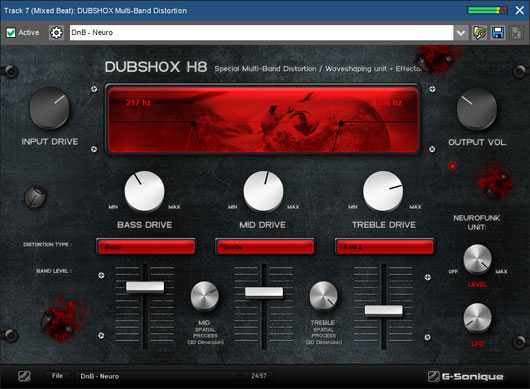Click the bass band level fader handle
Viewport: 530px width, 389px height.
point(145,287)
